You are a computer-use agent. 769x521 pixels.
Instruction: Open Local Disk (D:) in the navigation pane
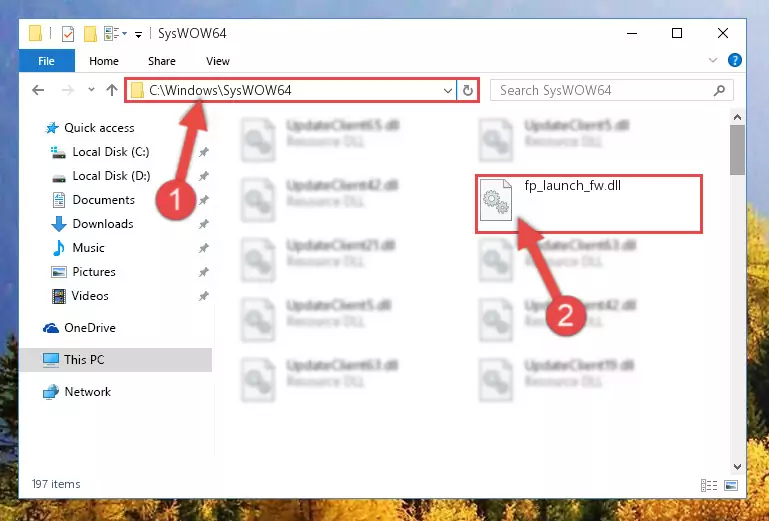point(111,176)
